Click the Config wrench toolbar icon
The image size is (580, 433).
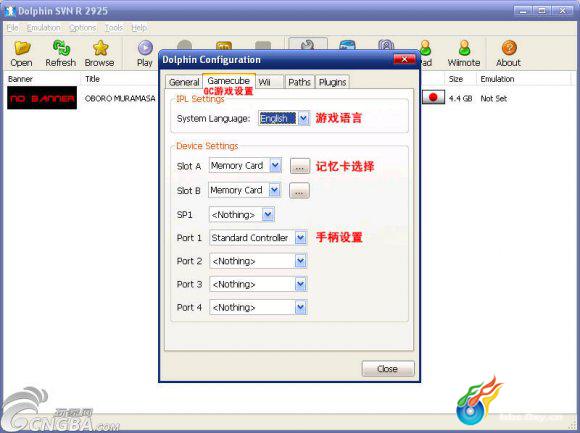point(307,44)
